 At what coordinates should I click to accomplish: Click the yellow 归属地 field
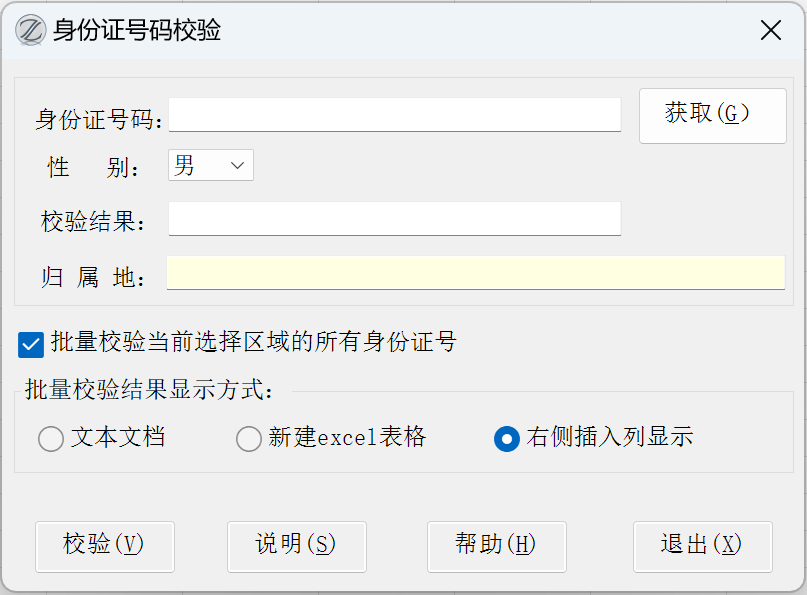click(476, 273)
